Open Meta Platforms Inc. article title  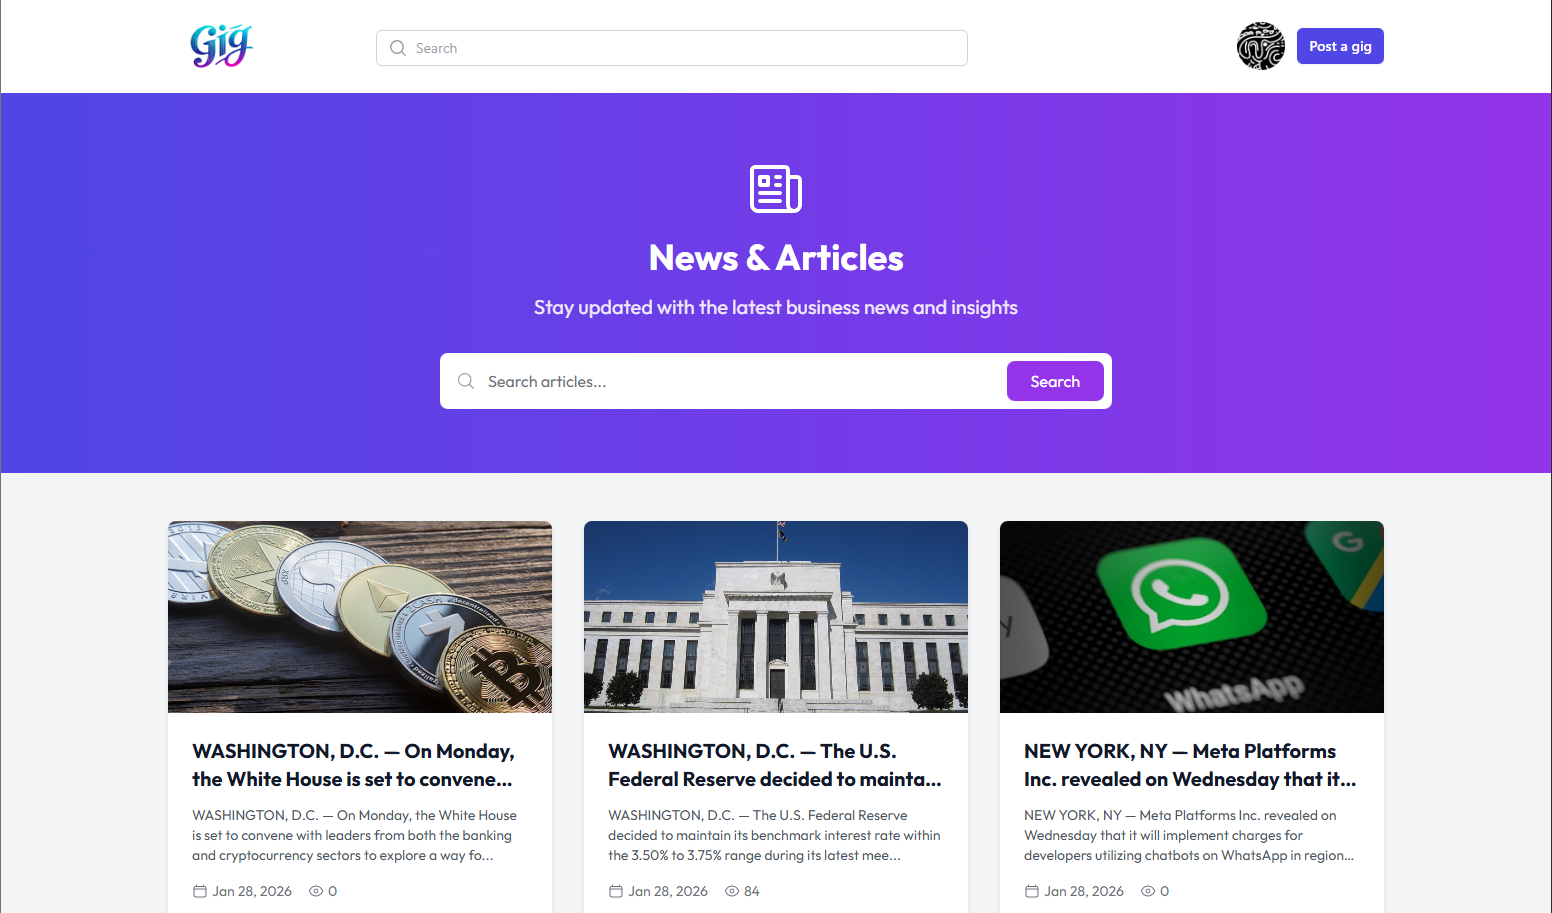click(x=1190, y=765)
